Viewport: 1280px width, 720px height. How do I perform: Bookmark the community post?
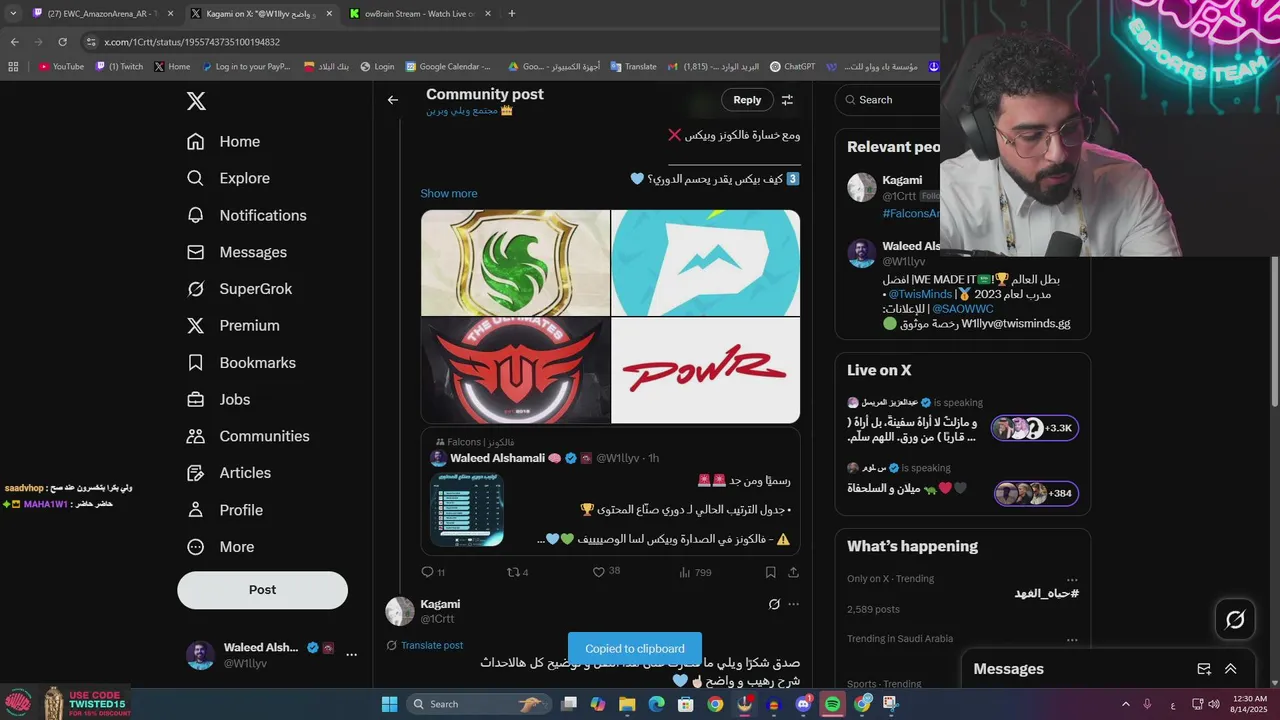pos(770,572)
